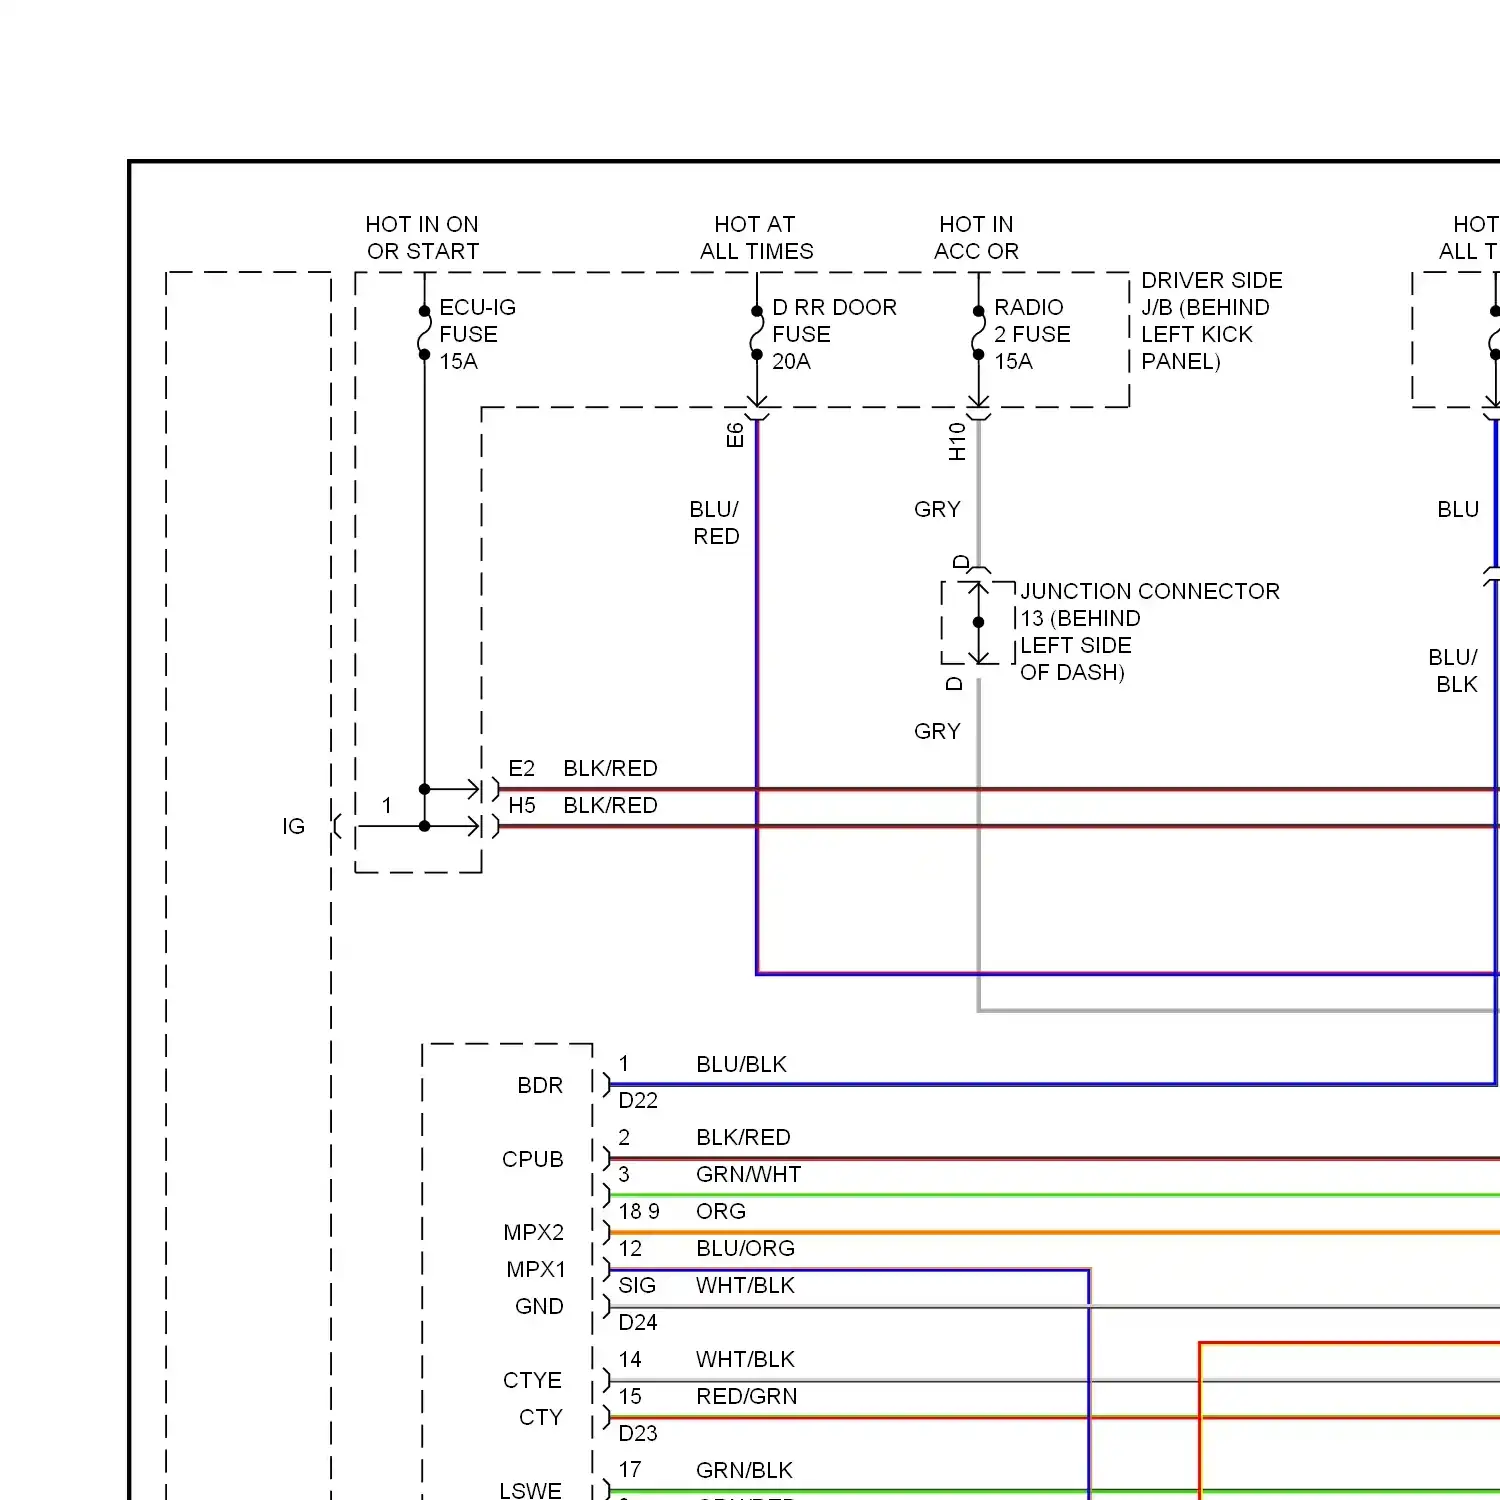Click the 'D24' connector label

coord(638,1323)
